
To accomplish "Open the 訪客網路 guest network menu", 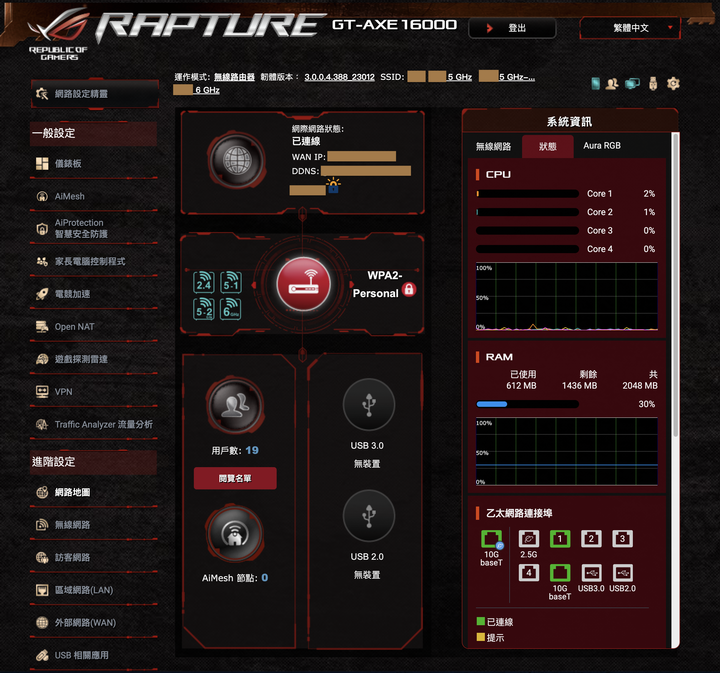I will click(x=94, y=558).
